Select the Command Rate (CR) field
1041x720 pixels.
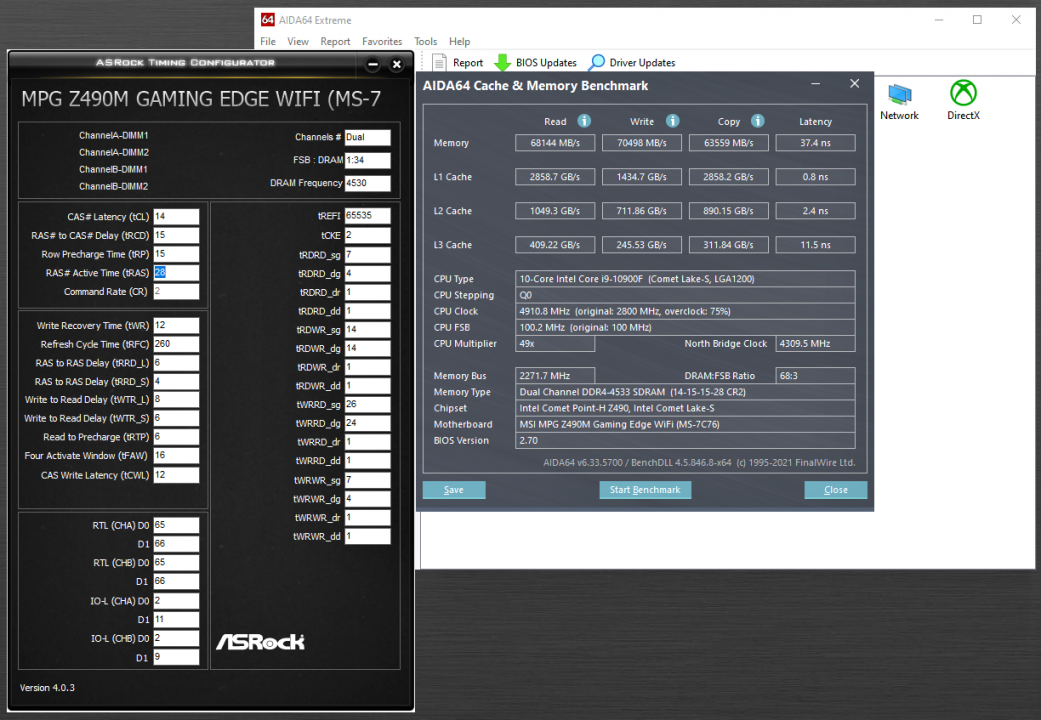176,291
